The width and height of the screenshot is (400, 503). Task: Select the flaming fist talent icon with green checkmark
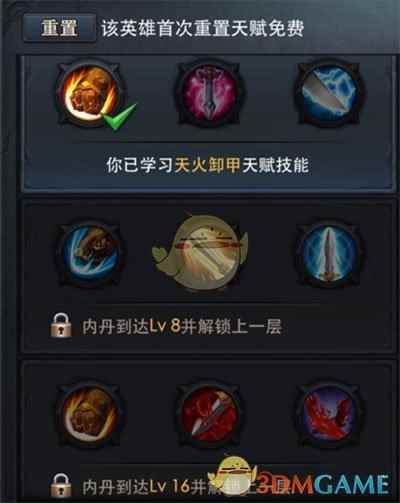pos(90,92)
